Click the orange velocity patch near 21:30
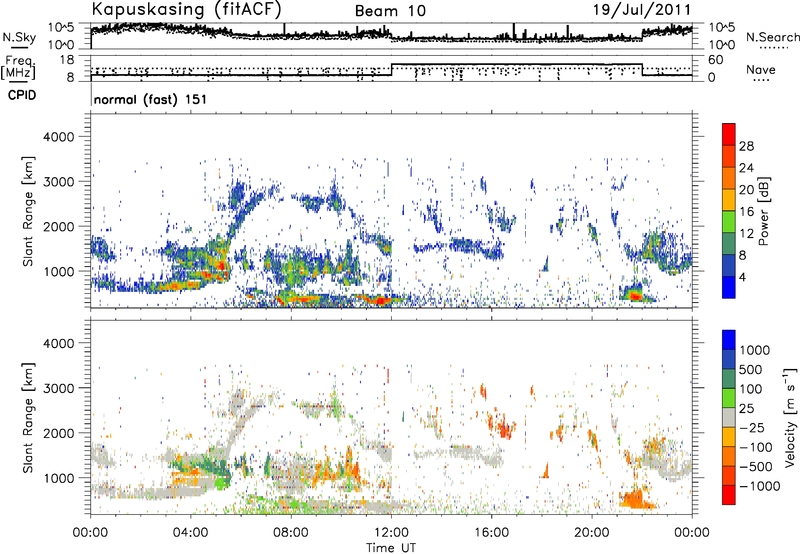Viewport: 800px width, 554px height. click(x=637, y=498)
